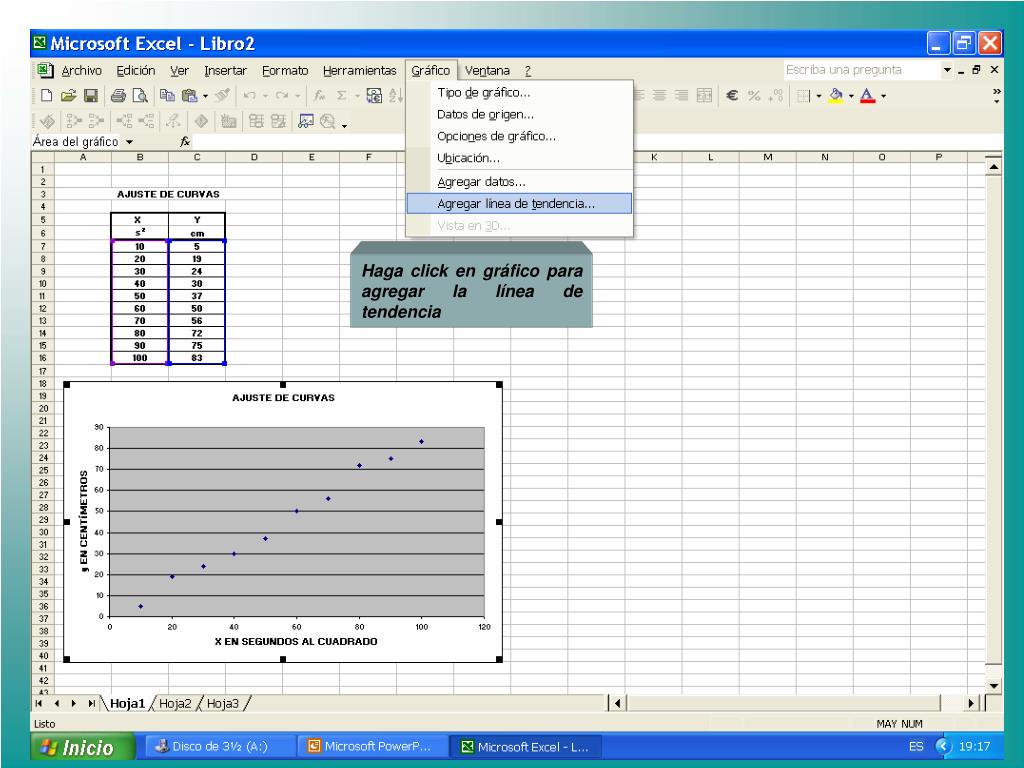Click the first-sheet navigation arrow

[39, 703]
